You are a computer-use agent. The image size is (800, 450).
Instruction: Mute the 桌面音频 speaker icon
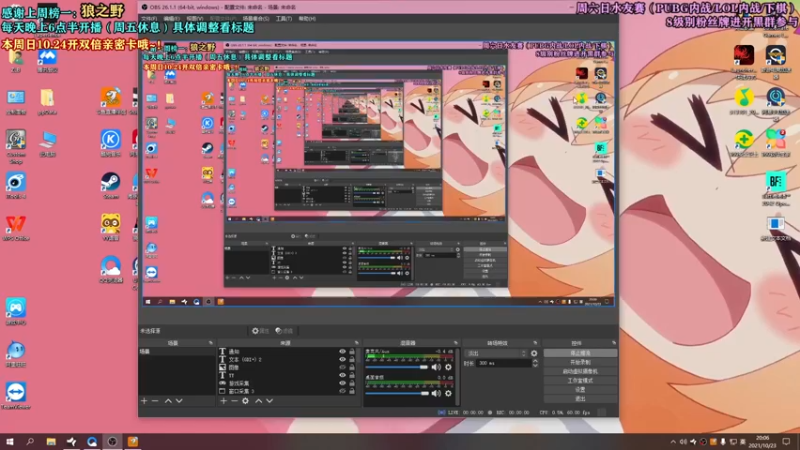[436, 393]
